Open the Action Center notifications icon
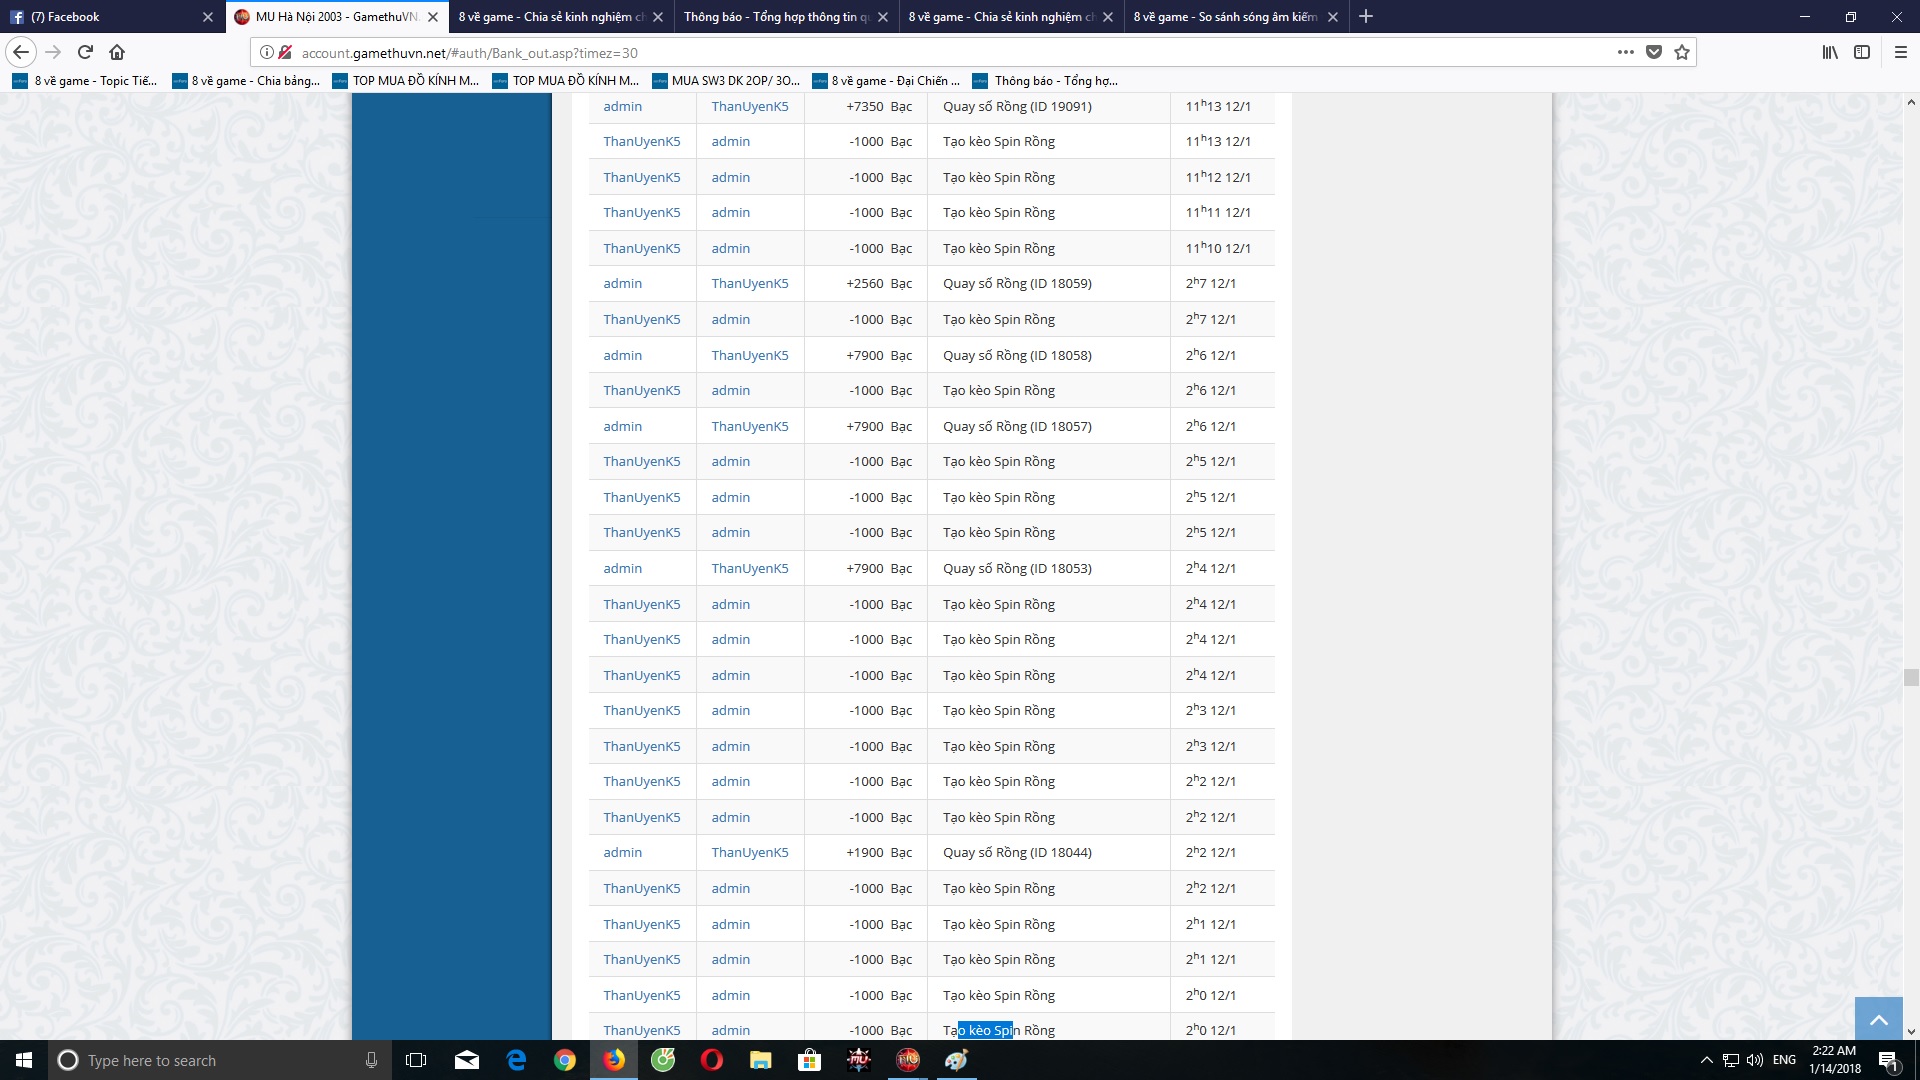Image resolution: width=1920 pixels, height=1080 pixels. (x=1888, y=1060)
